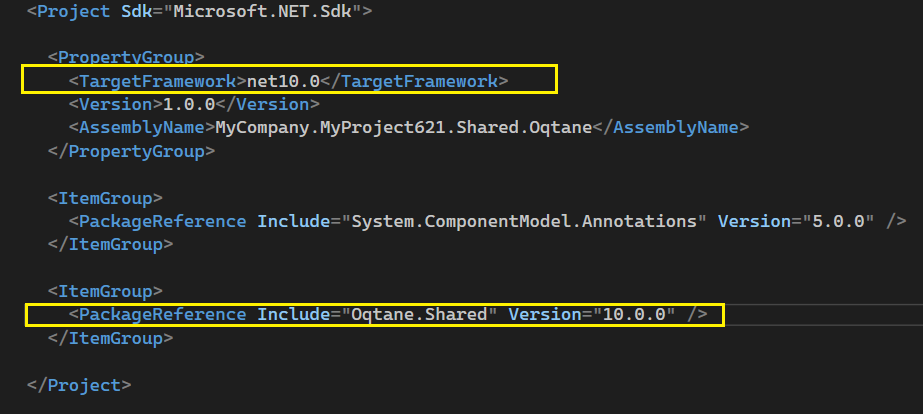Viewport: 923px width, 414px height.
Task: Click the Include attribute on the Oqtane.Shared line
Action: [x=292, y=315]
